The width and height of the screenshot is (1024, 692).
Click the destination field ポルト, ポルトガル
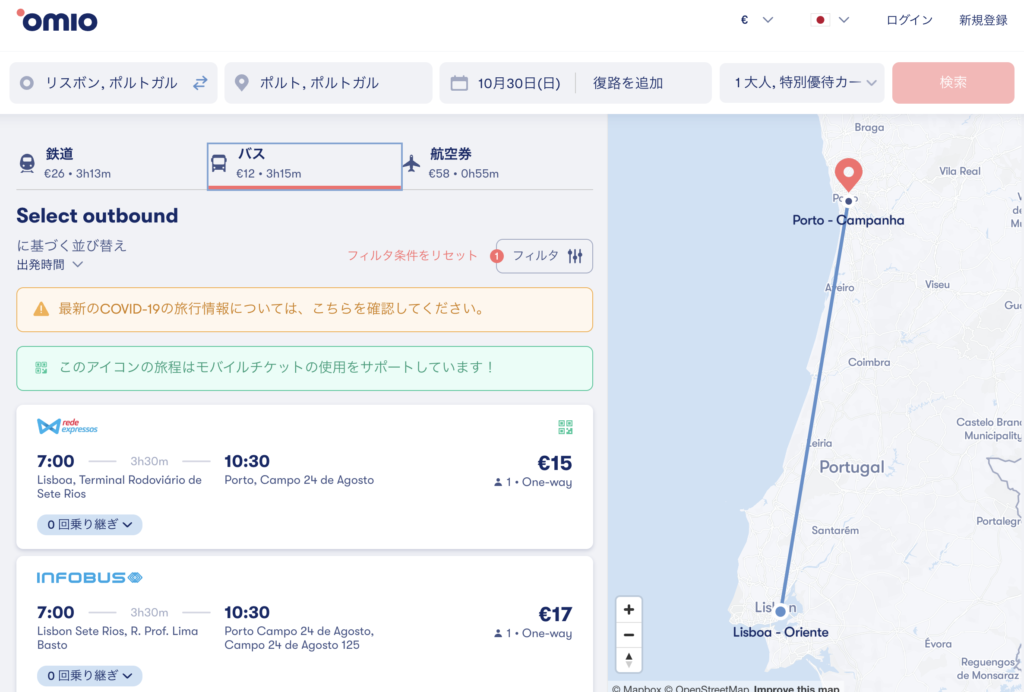pos(328,83)
